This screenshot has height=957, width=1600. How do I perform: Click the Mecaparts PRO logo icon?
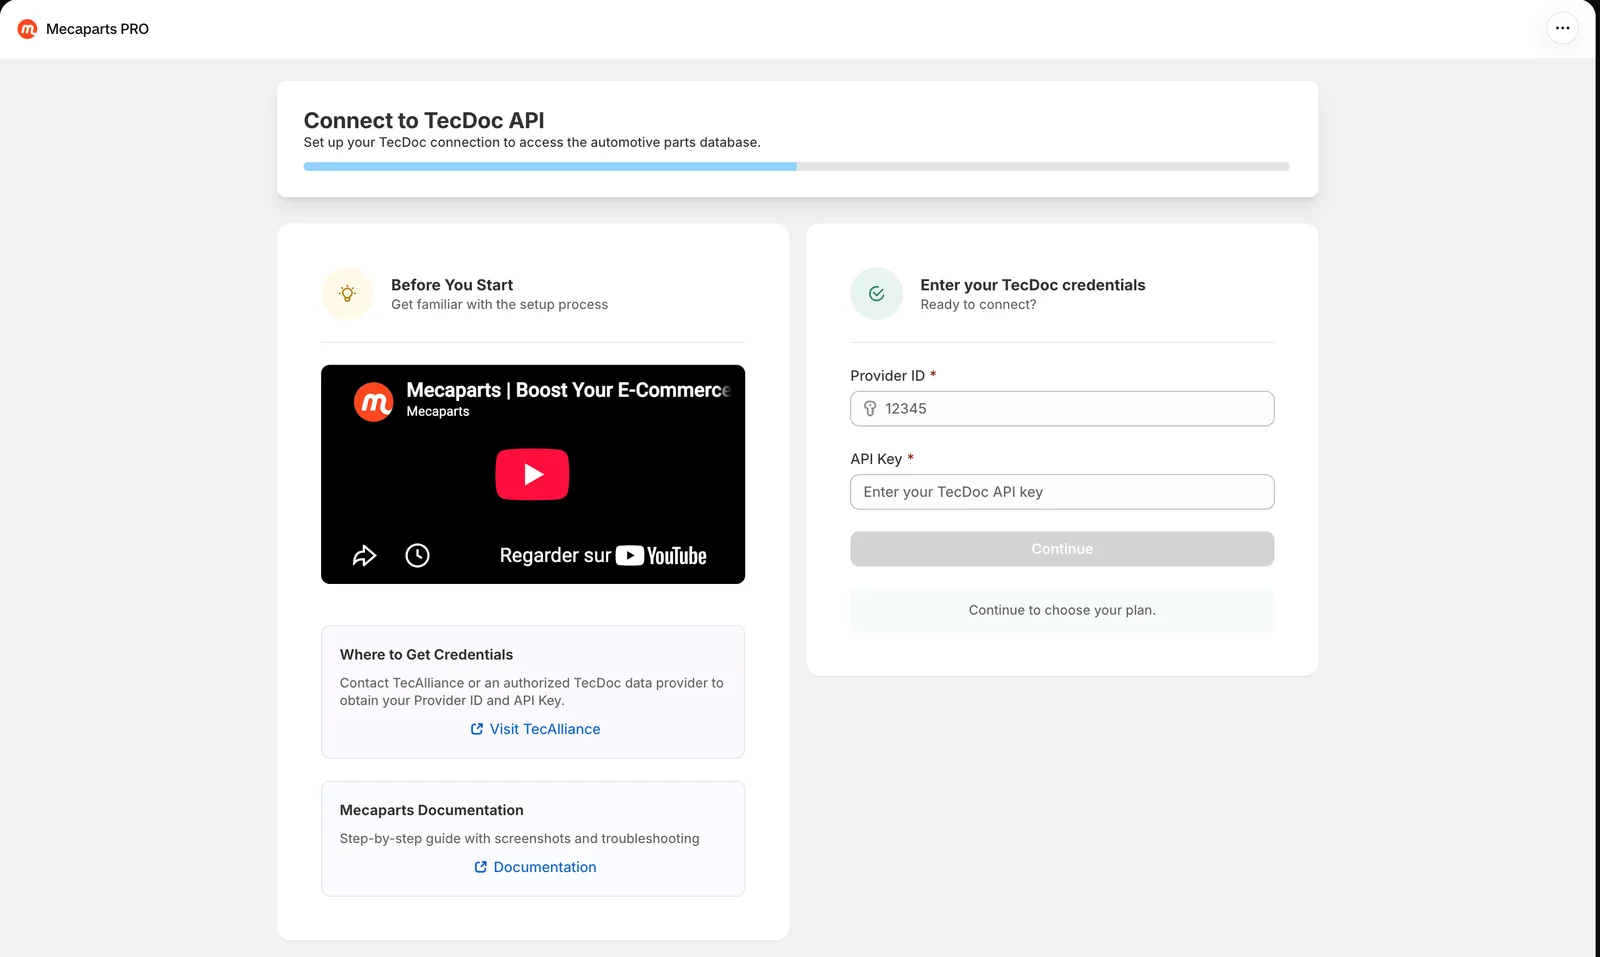[28, 29]
